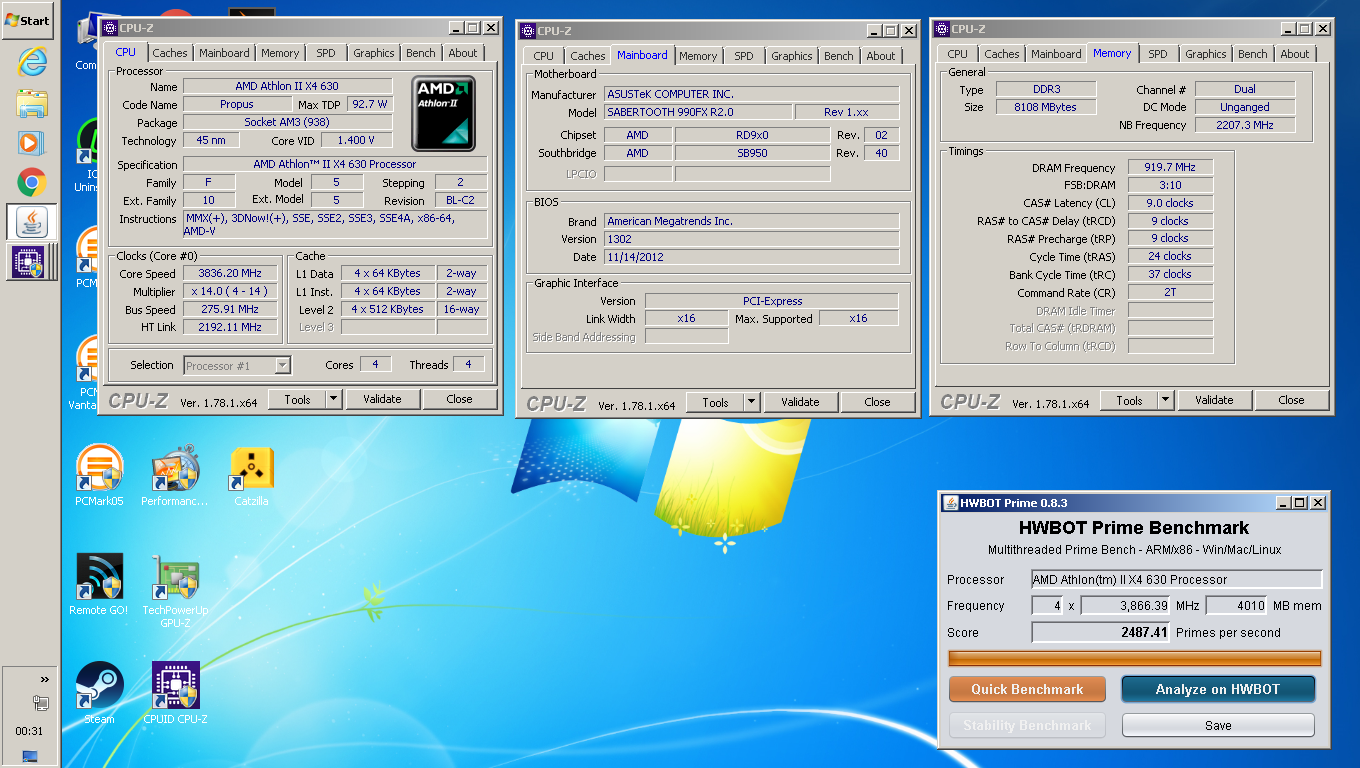Click BIOS Date value 11/14/2012
This screenshot has width=1360, height=768.
click(751, 257)
